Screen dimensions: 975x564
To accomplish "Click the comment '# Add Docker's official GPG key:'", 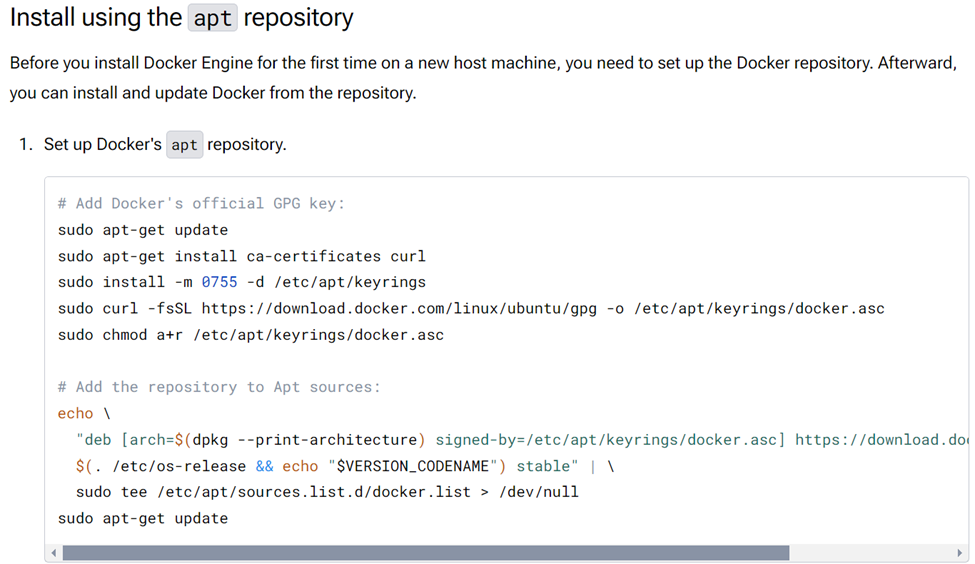I will (201, 203).
